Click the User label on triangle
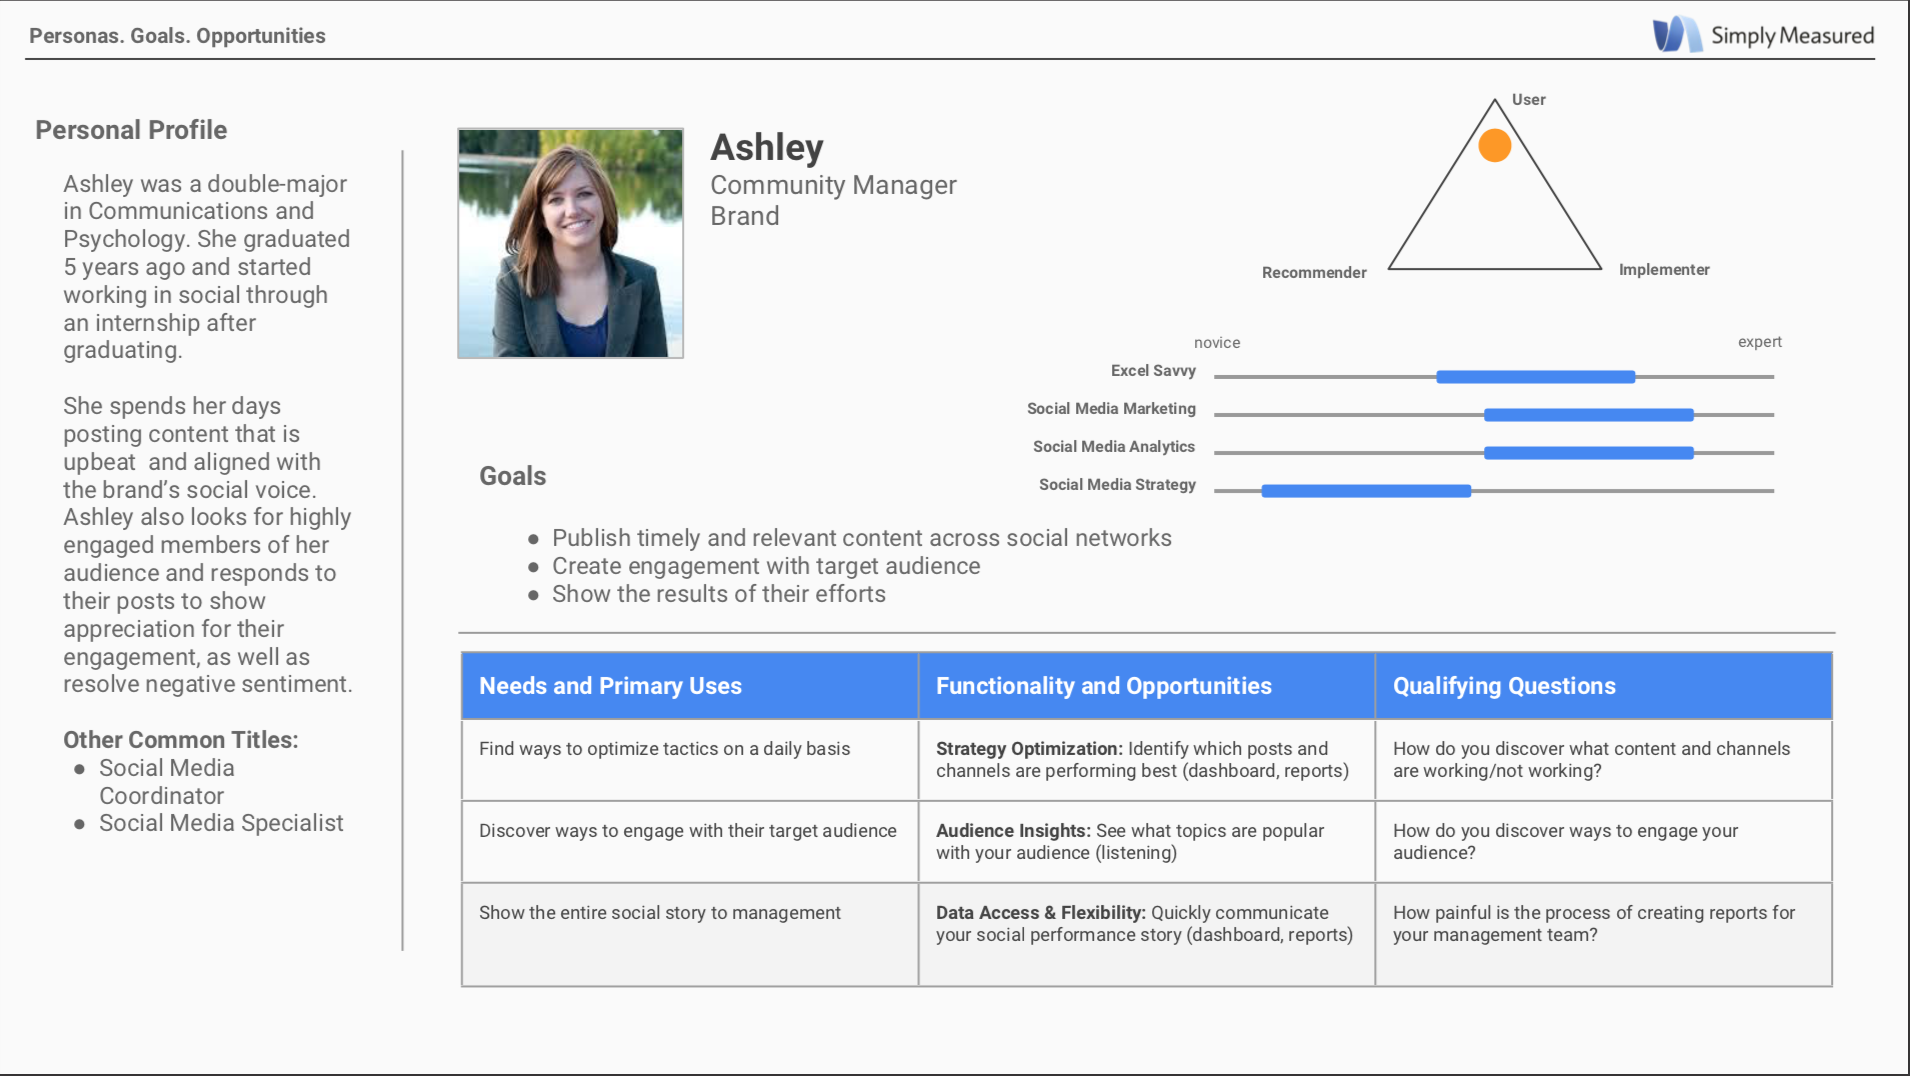 click(1529, 100)
